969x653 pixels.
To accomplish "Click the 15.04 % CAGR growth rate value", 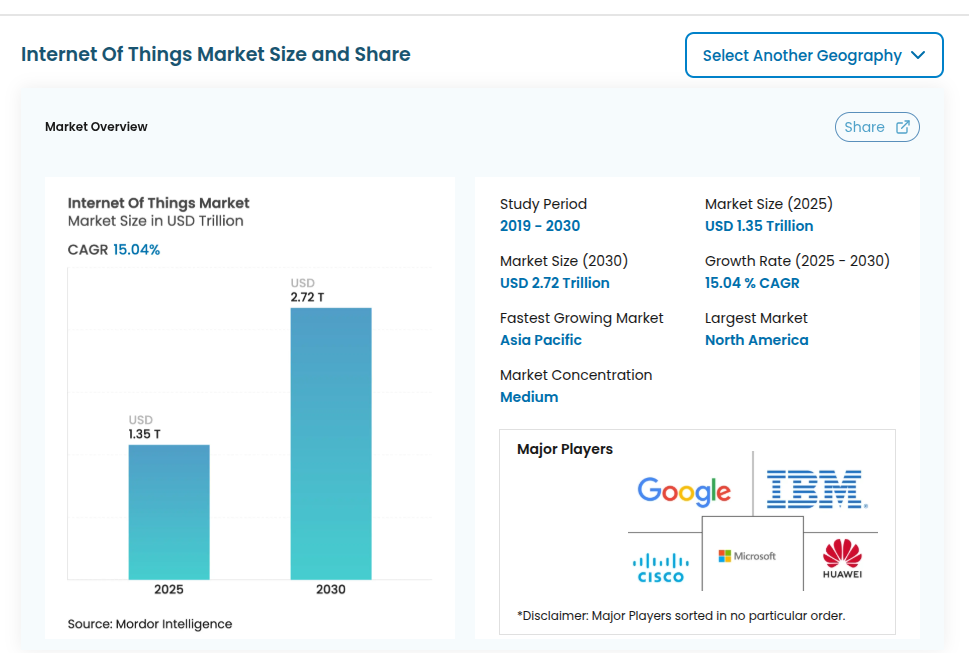I will tap(752, 283).
